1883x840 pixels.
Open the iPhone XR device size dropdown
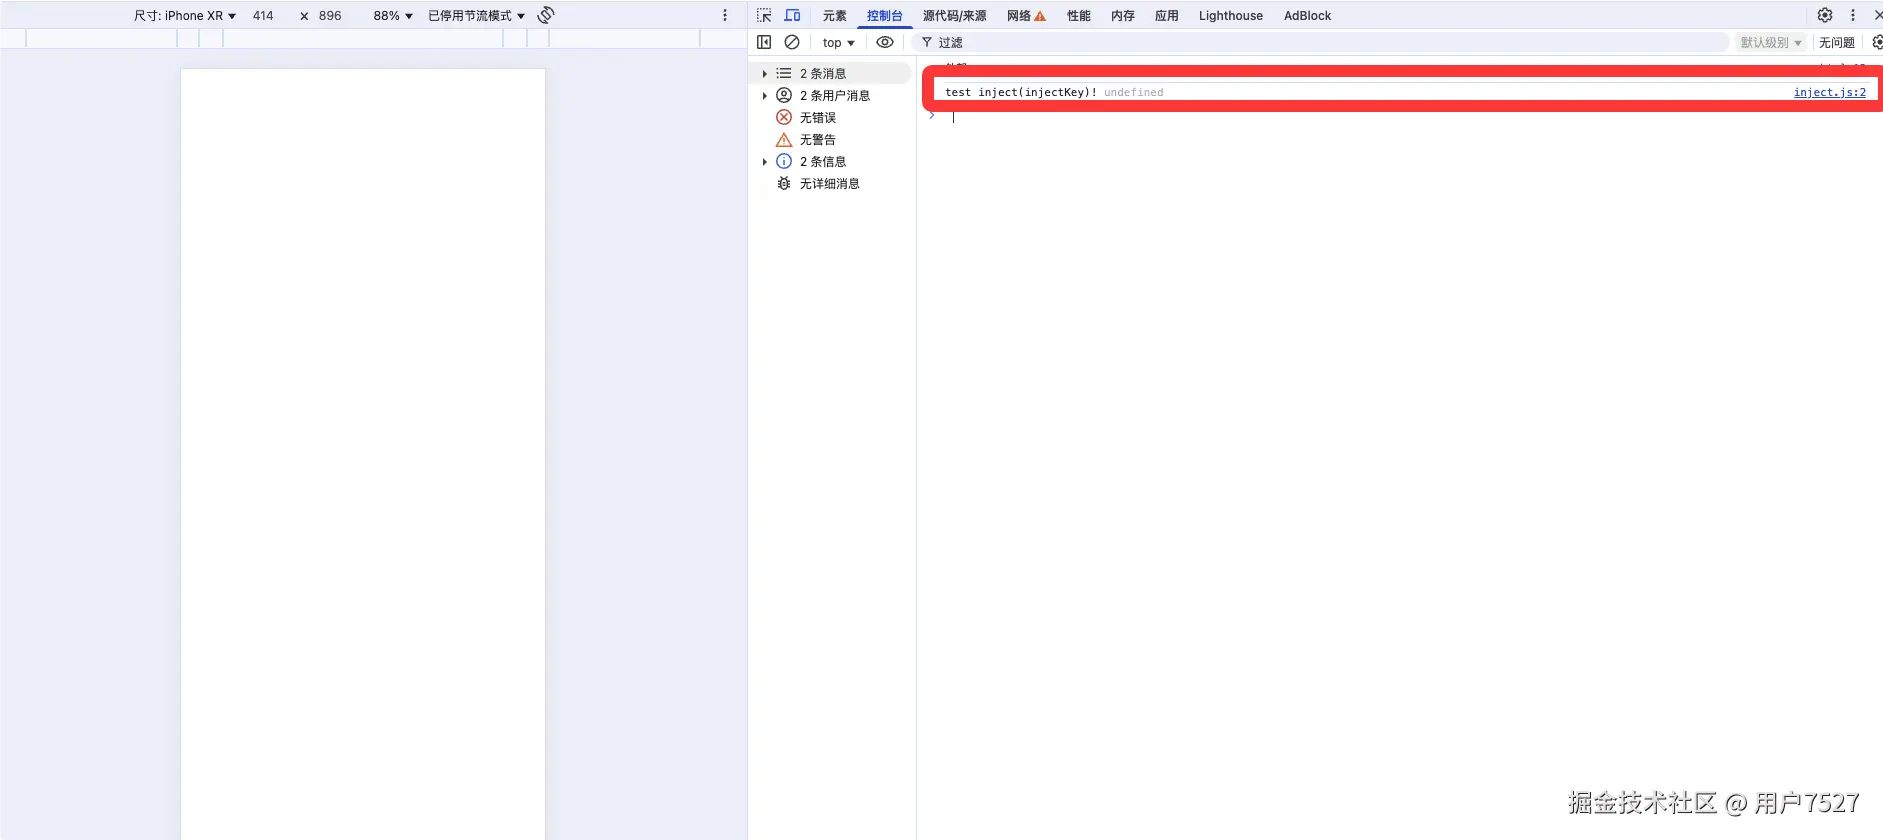coord(185,16)
